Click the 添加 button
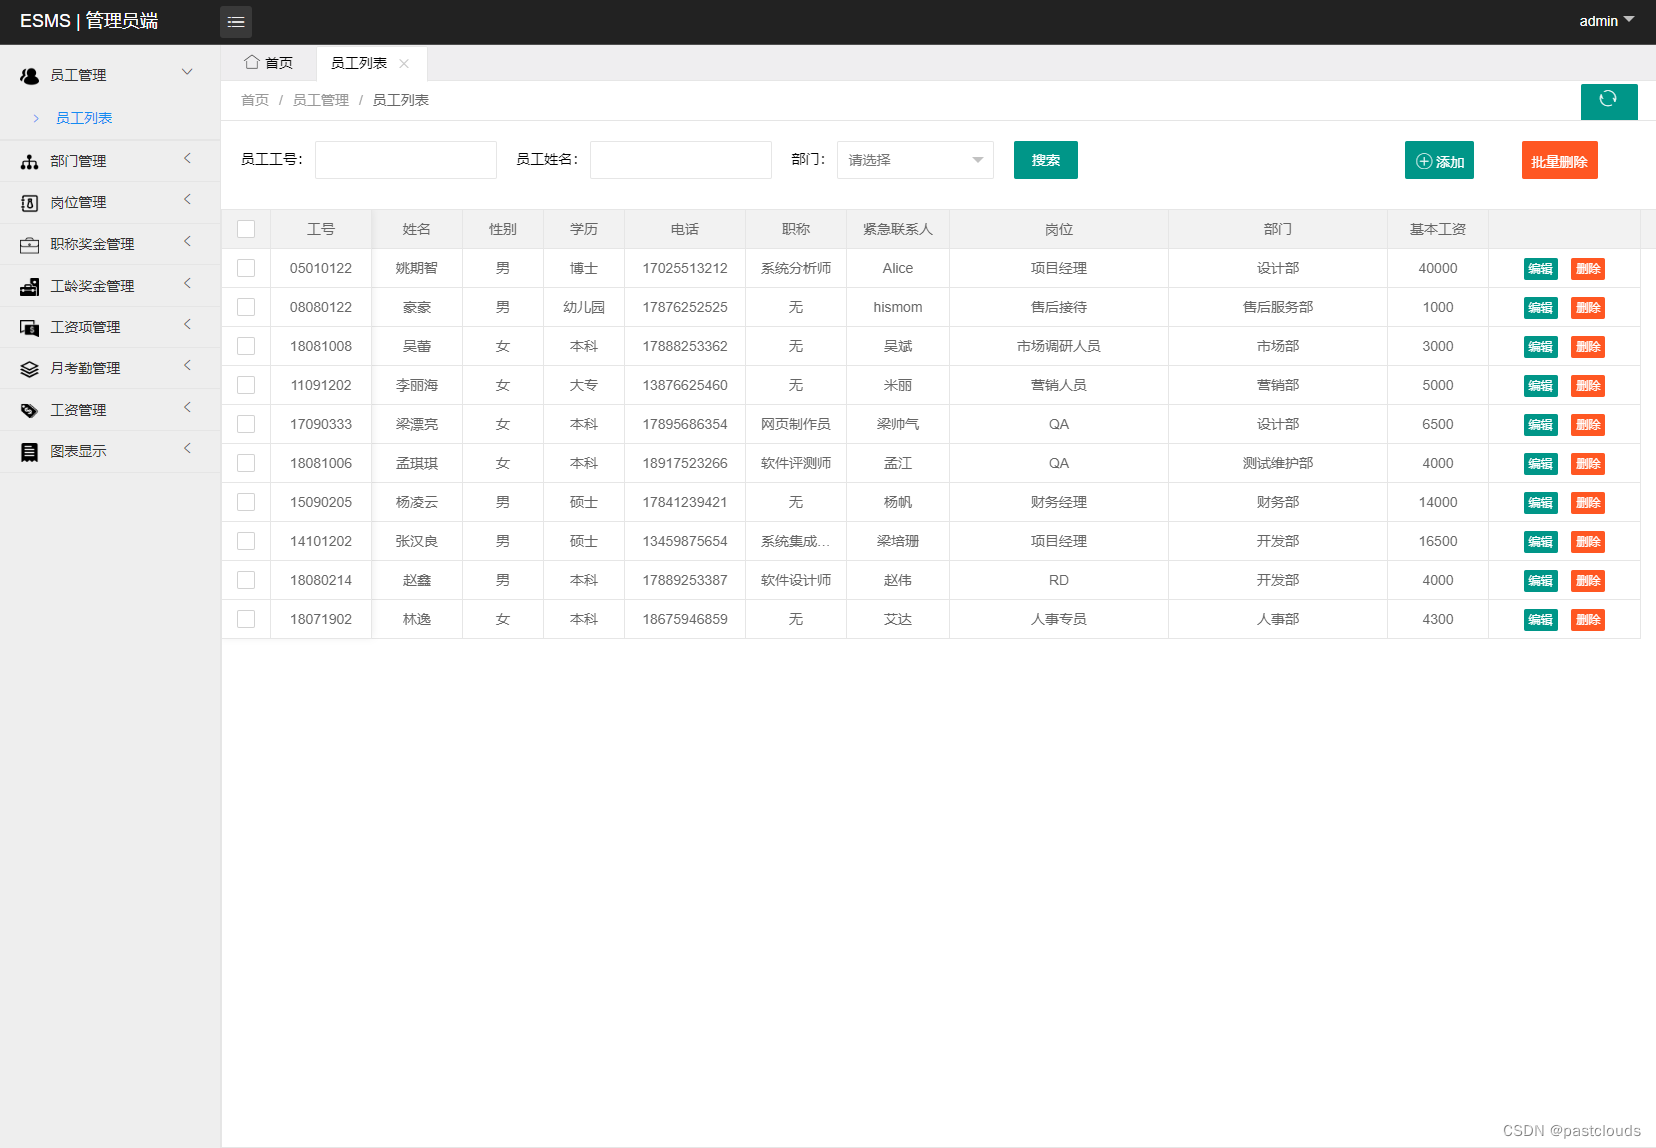 [x=1440, y=161]
